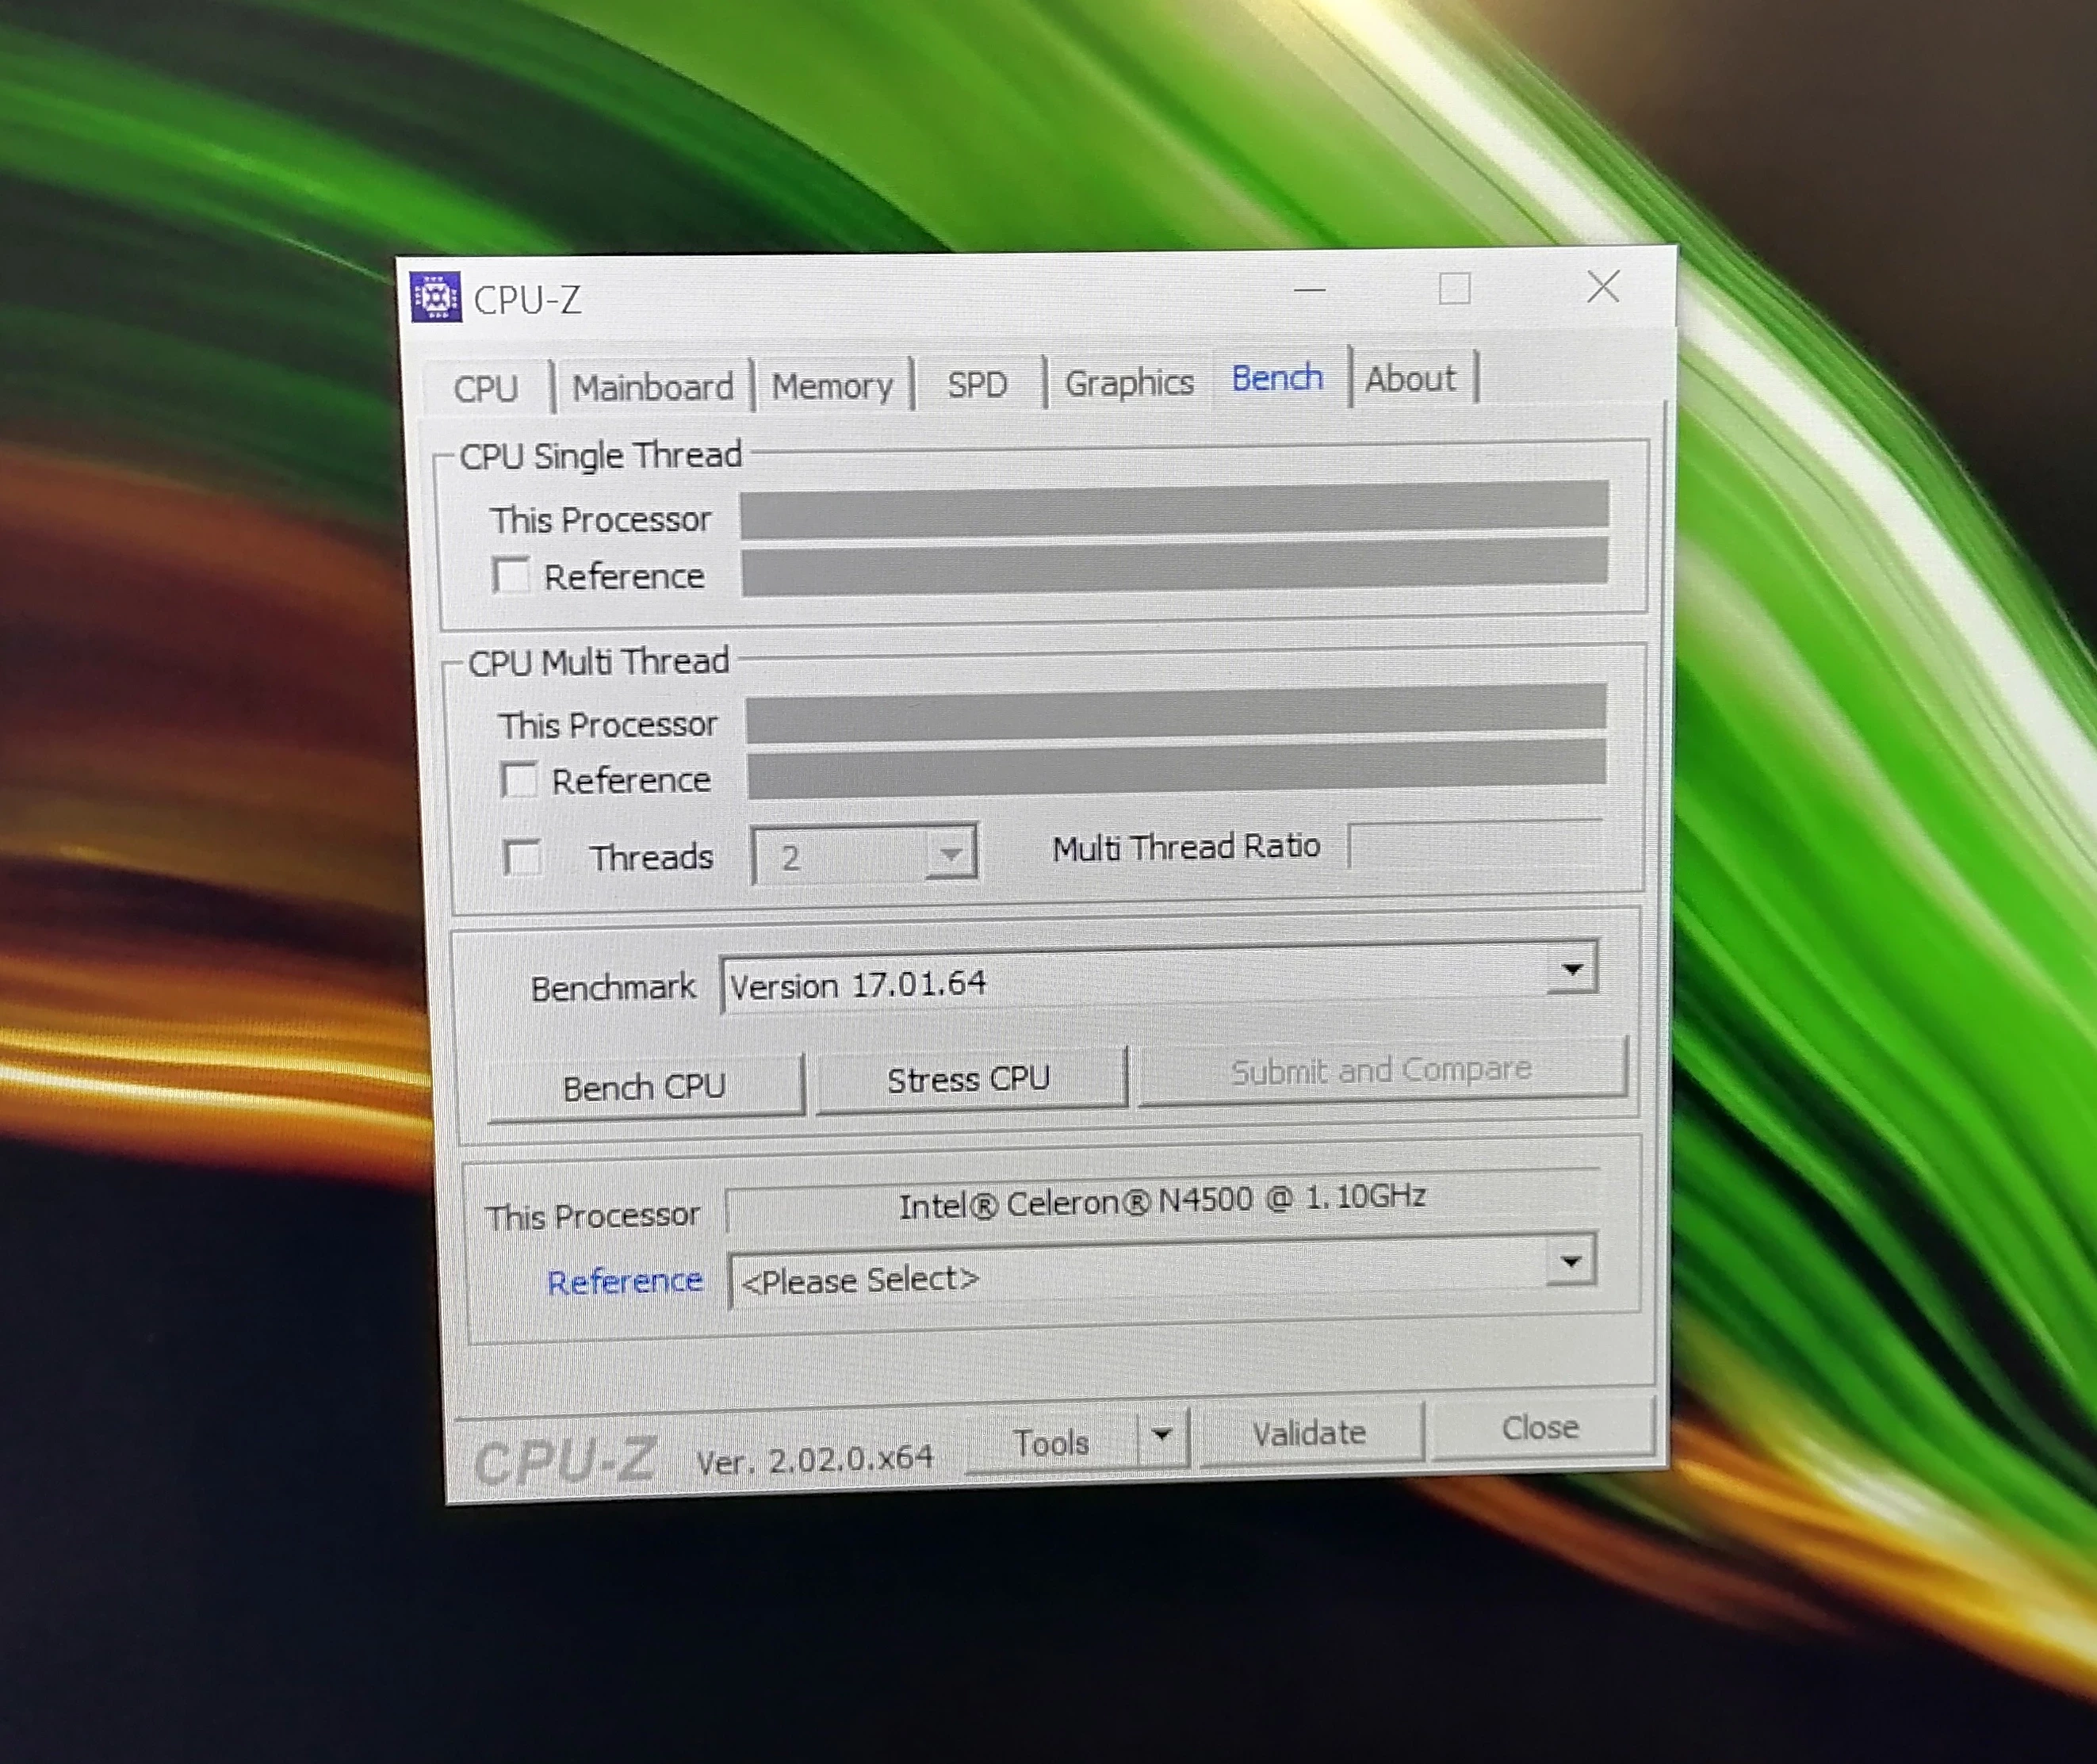Open the Mainboard tab
Screen dimensions: 2097x1764
point(653,386)
